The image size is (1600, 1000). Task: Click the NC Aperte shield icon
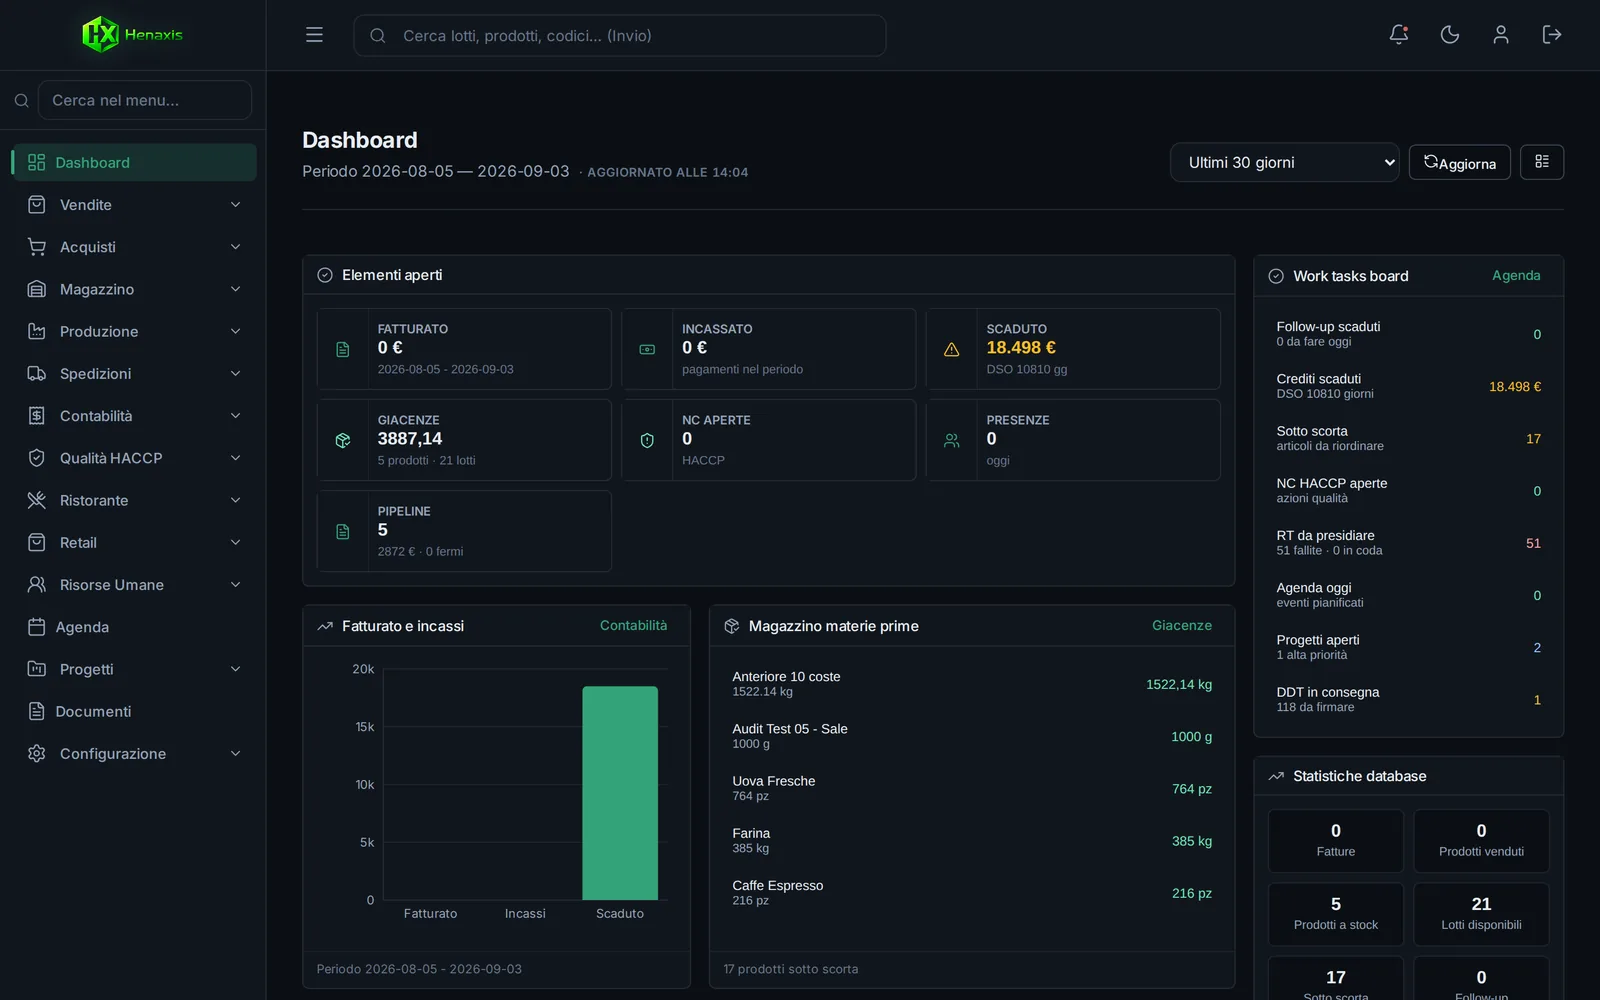647,441
